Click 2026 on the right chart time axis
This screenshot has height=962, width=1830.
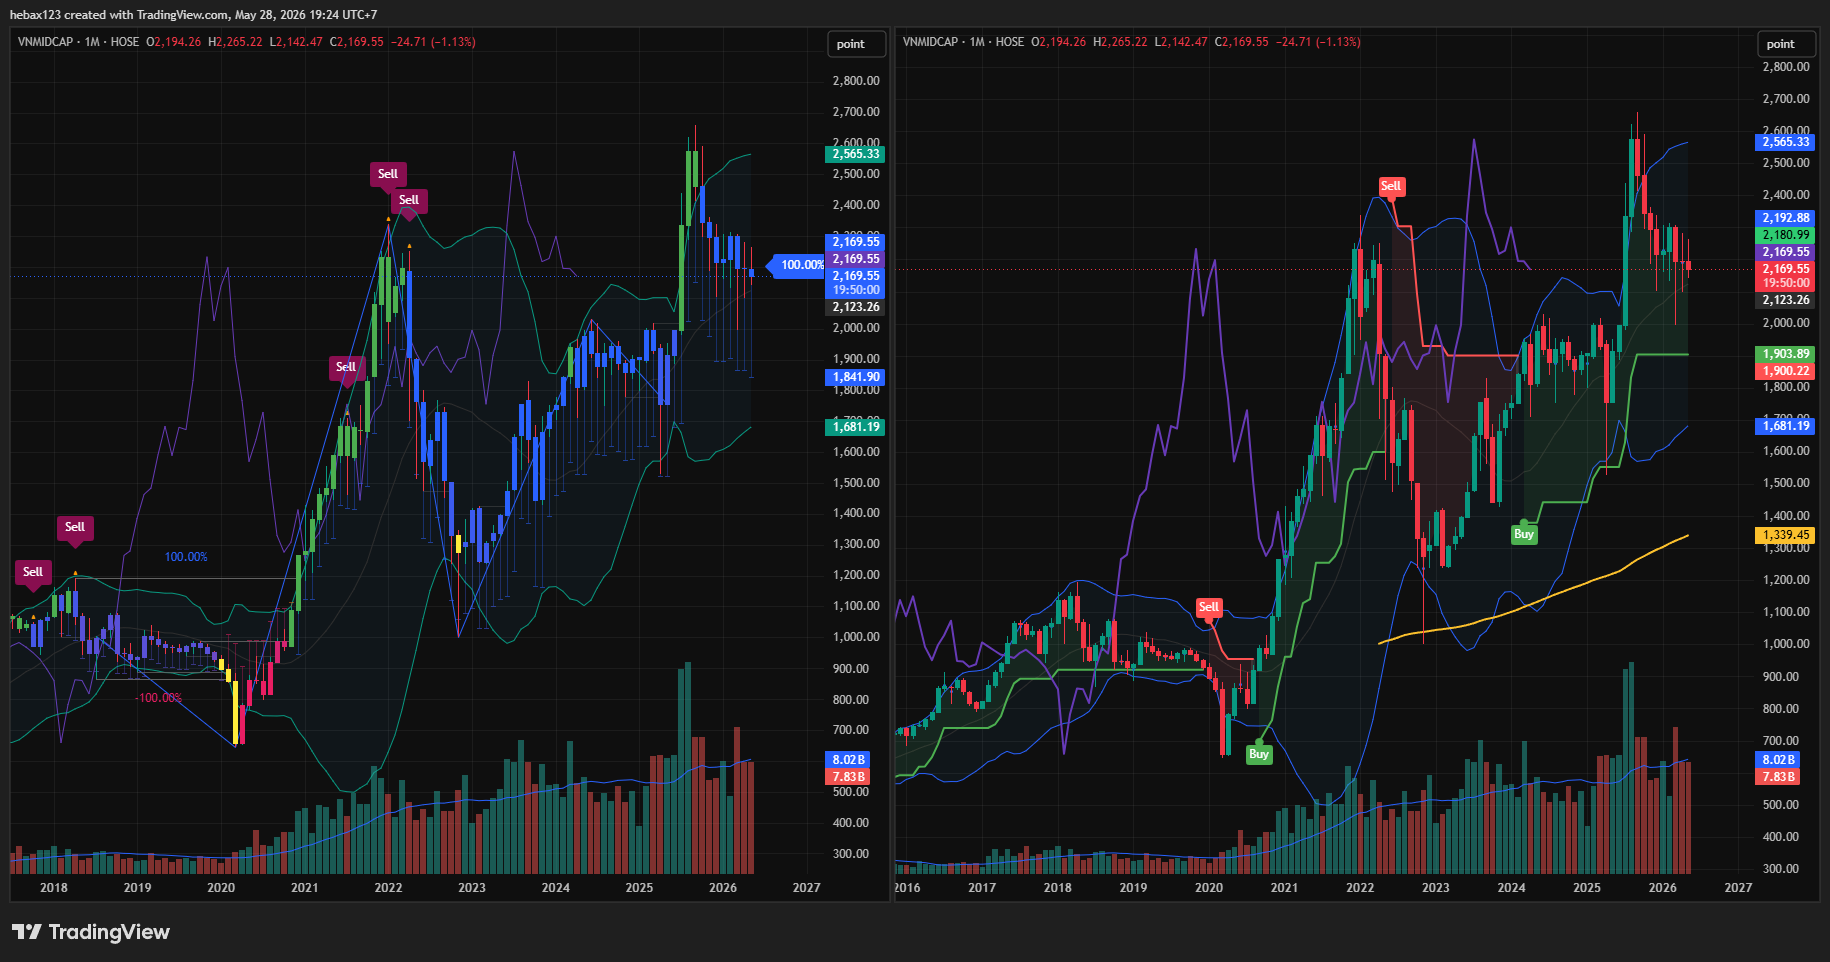(1662, 888)
